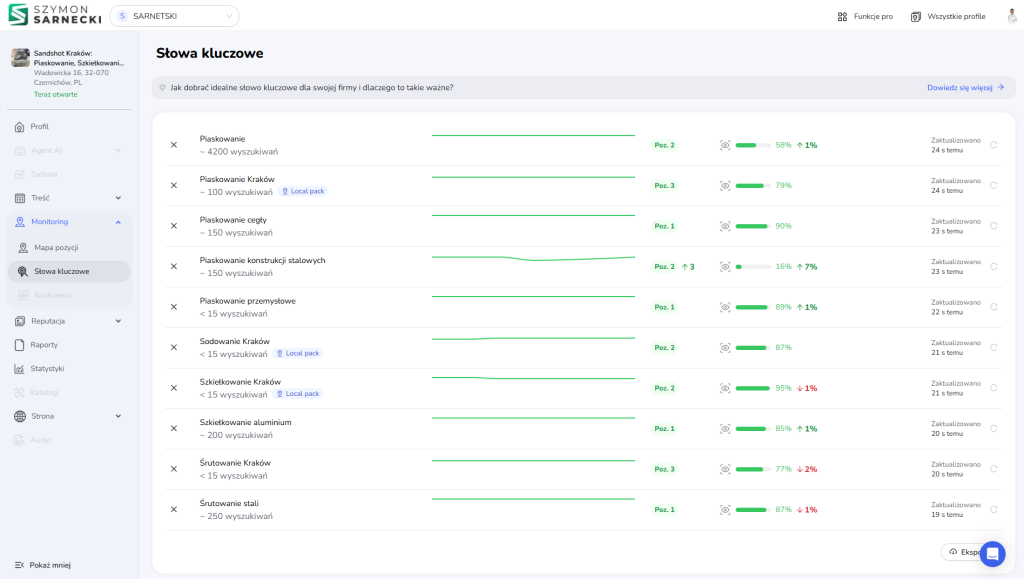Open the chat support bubble
Screen dimensions: 1024x579
point(993,554)
